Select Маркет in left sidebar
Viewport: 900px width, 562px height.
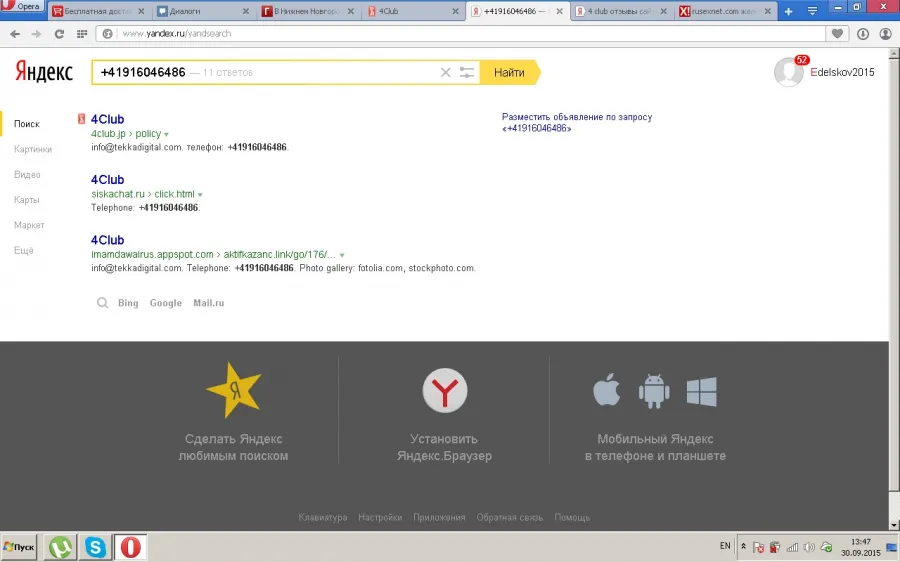click(29, 225)
